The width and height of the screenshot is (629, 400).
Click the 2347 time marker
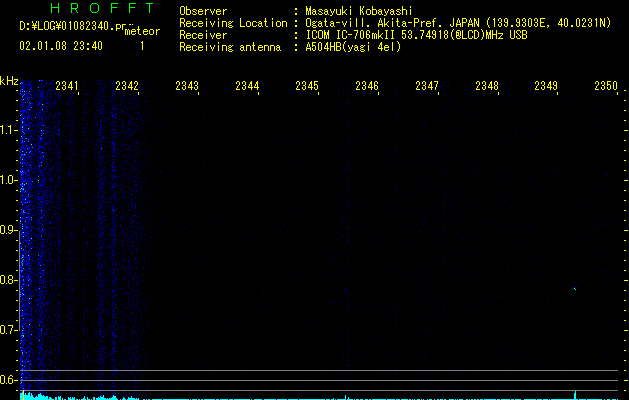click(426, 86)
